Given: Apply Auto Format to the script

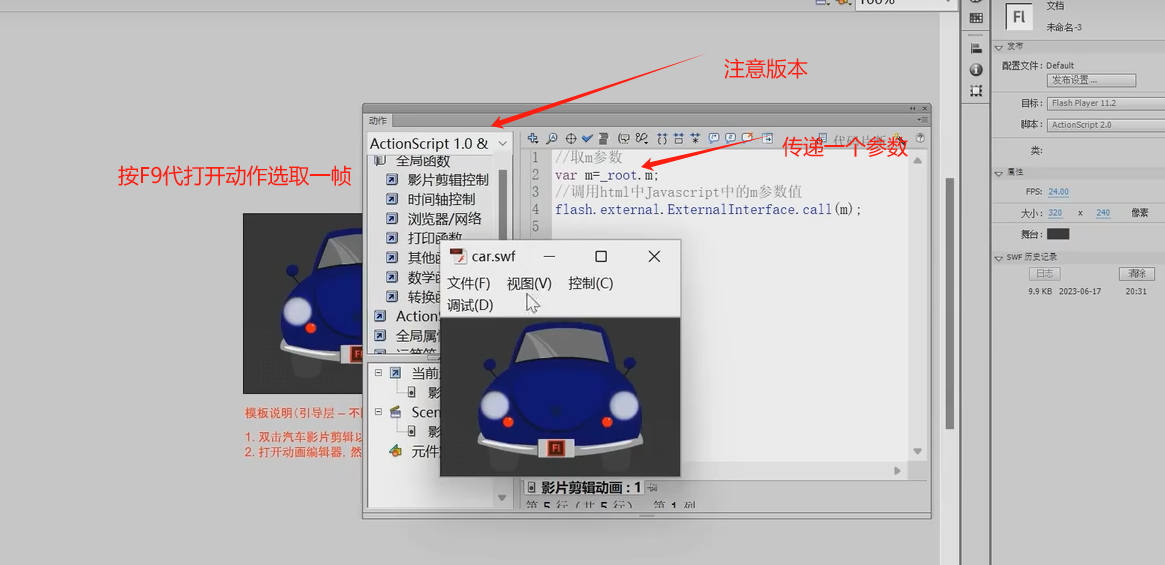Looking at the screenshot, I should (603, 138).
